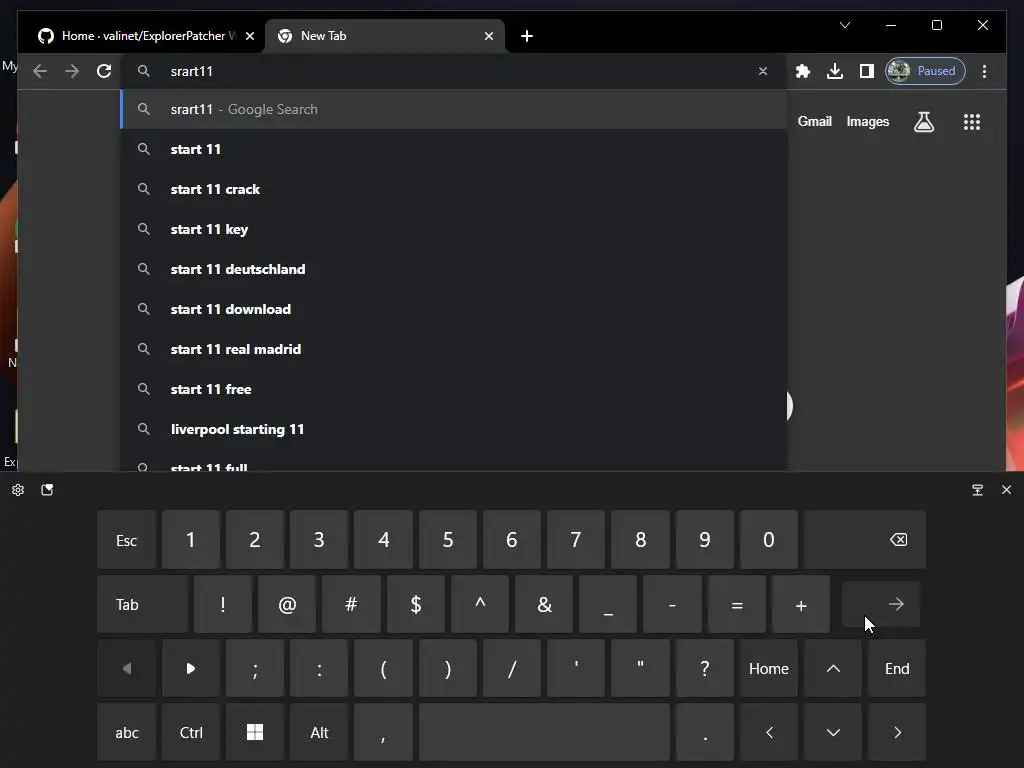1024x768 pixels.
Task: Go back with the browser back arrow
Action: coord(40,71)
